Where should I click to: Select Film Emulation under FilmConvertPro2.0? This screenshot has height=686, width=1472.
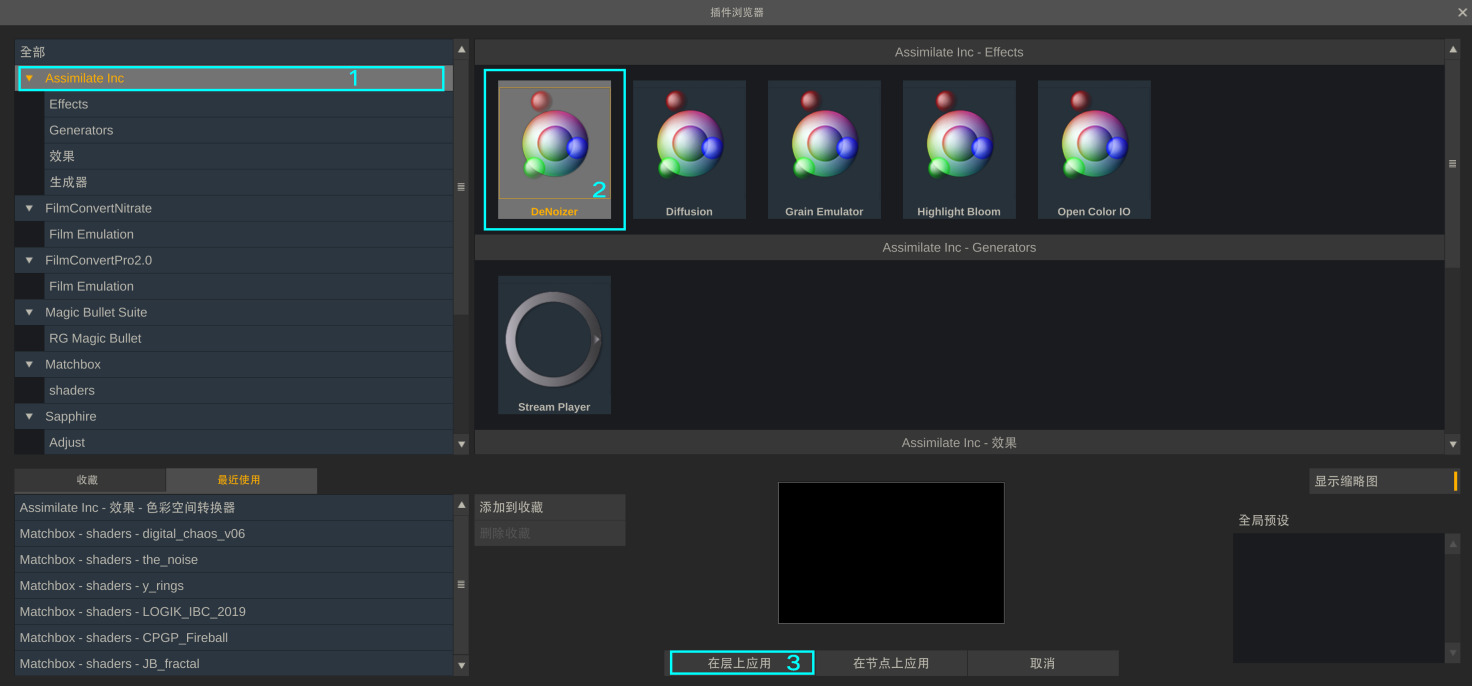click(248, 286)
